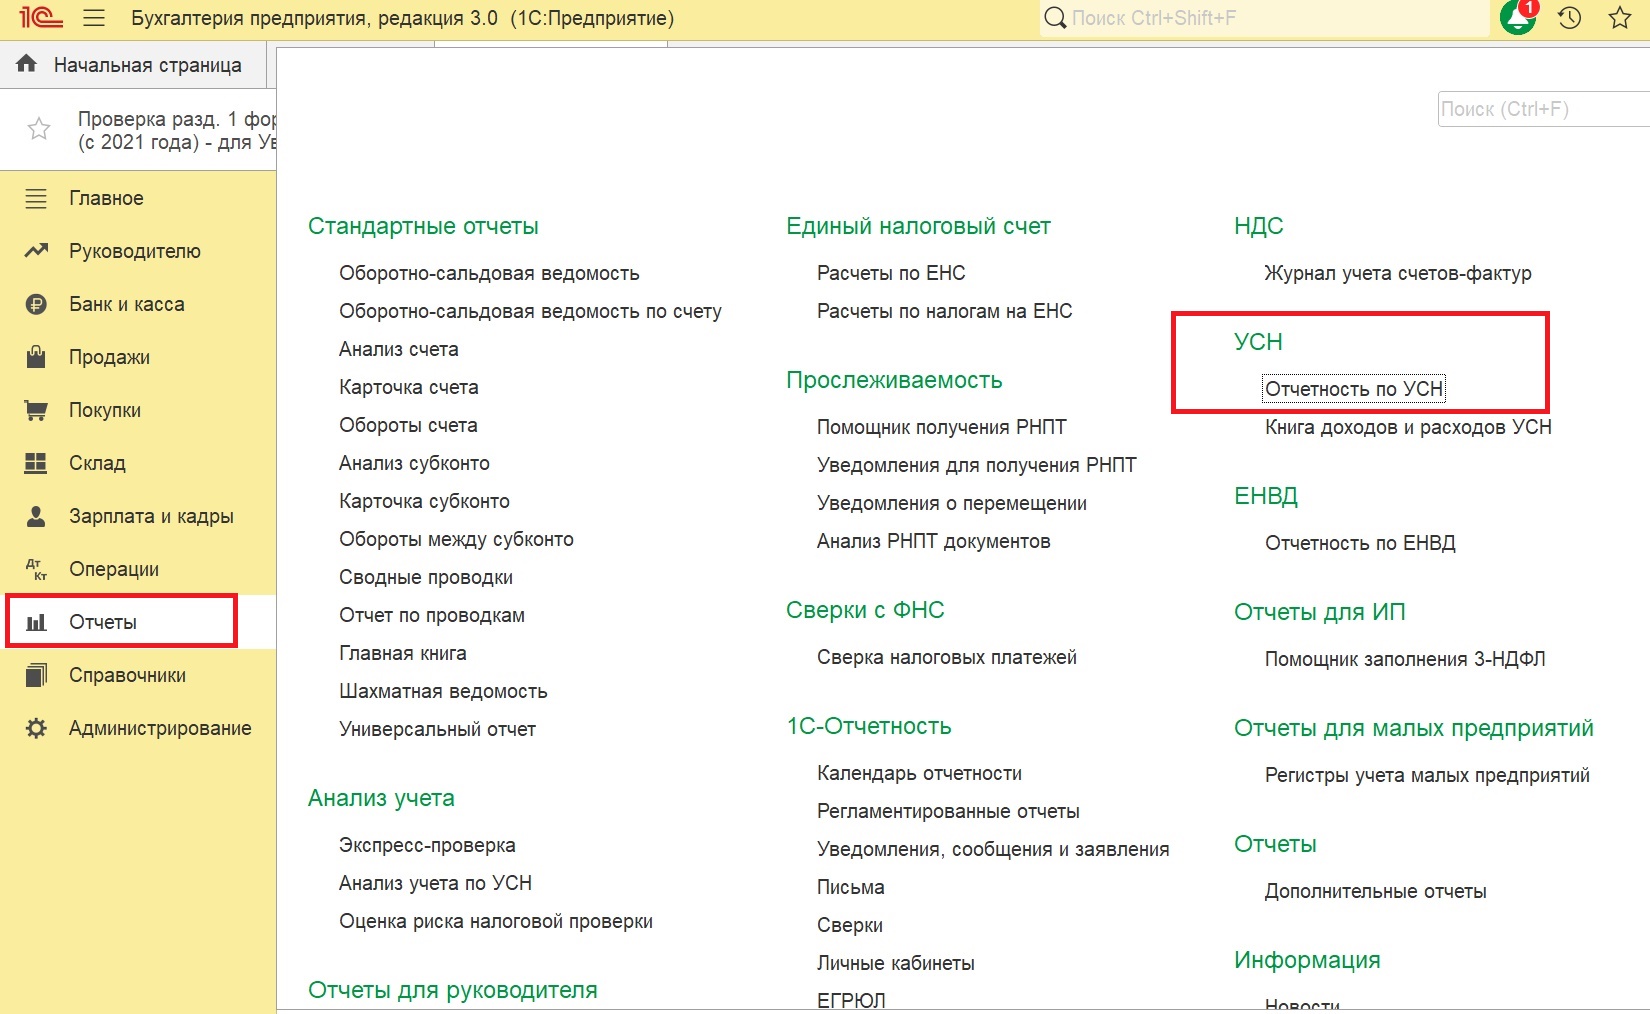The width and height of the screenshot is (1650, 1014).
Task: Click the Отчеты bar chart icon
Action: 36,622
